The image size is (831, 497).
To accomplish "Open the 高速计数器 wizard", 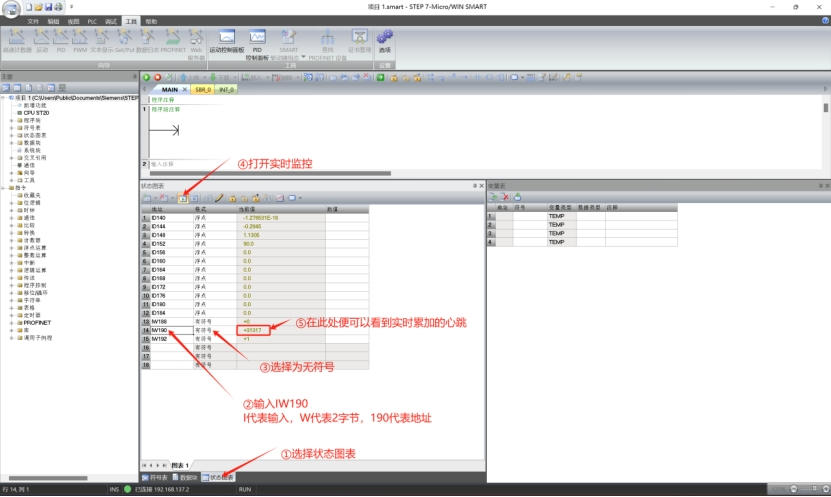I will pyautogui.click(x=17, y=40).
